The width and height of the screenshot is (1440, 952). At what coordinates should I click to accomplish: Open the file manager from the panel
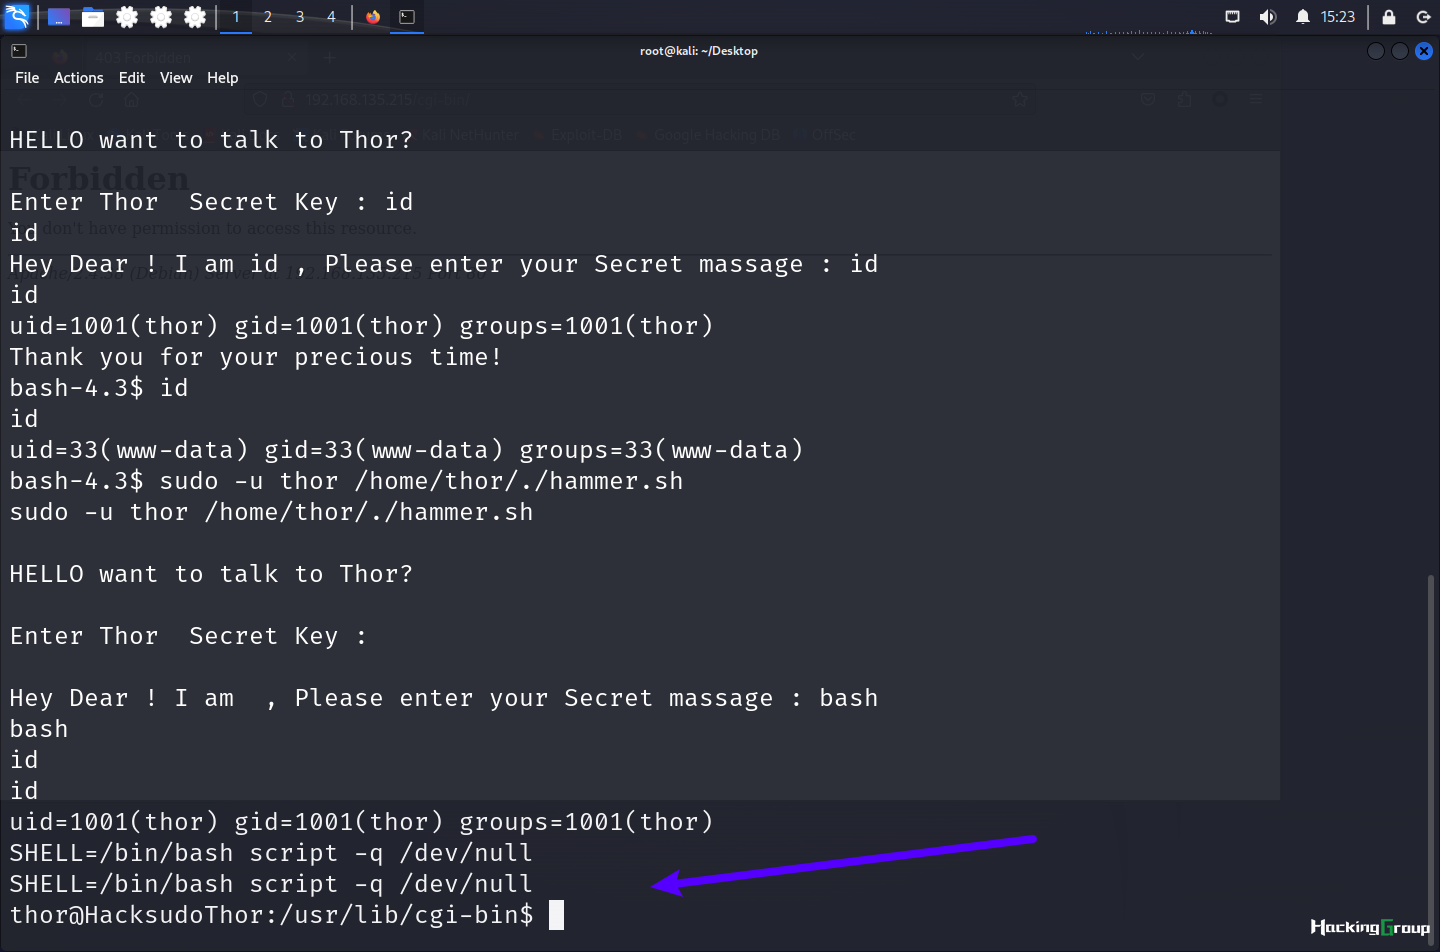(x=93, y=17)
